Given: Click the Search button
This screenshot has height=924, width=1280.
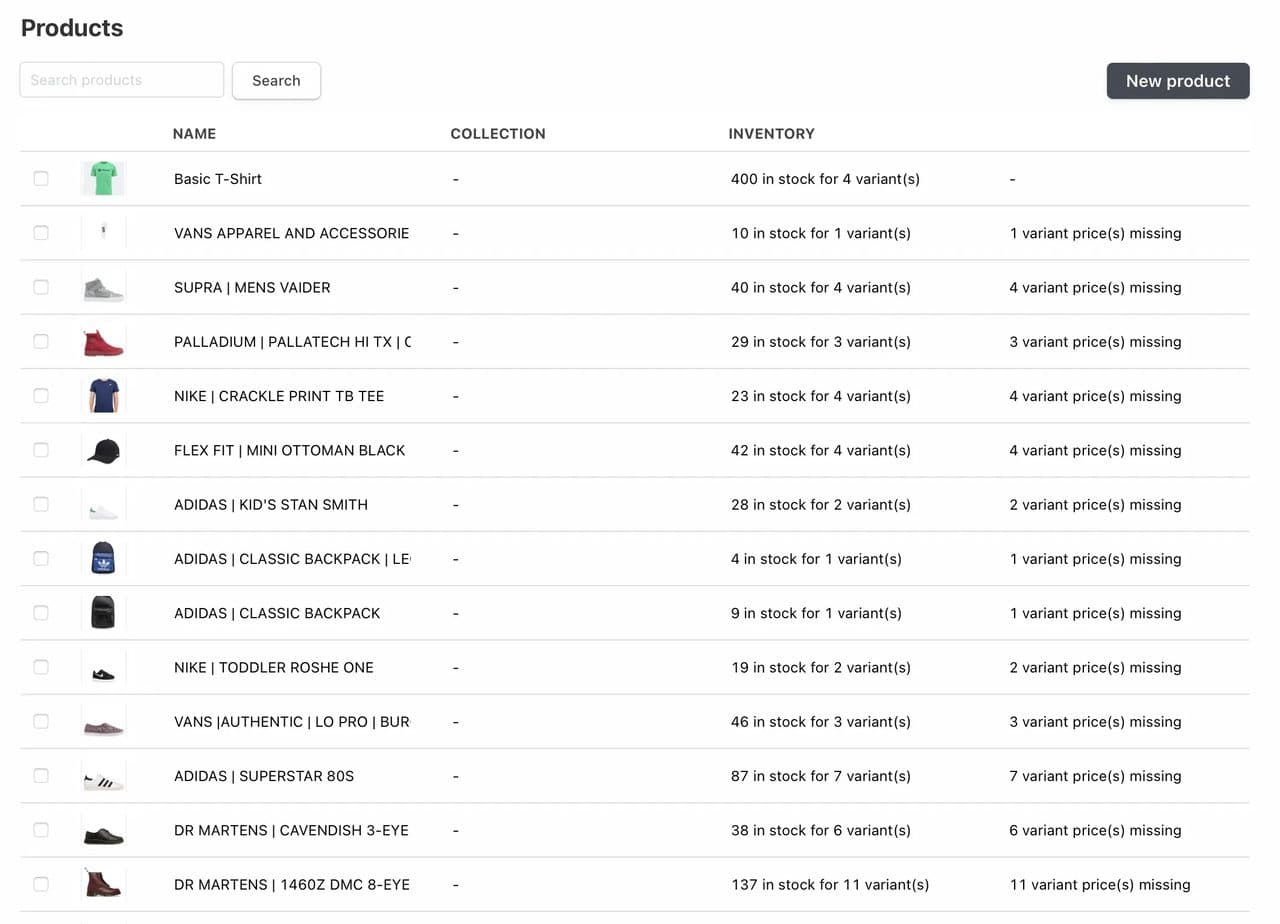Looking at the screenshot, I should coord(276,81).
